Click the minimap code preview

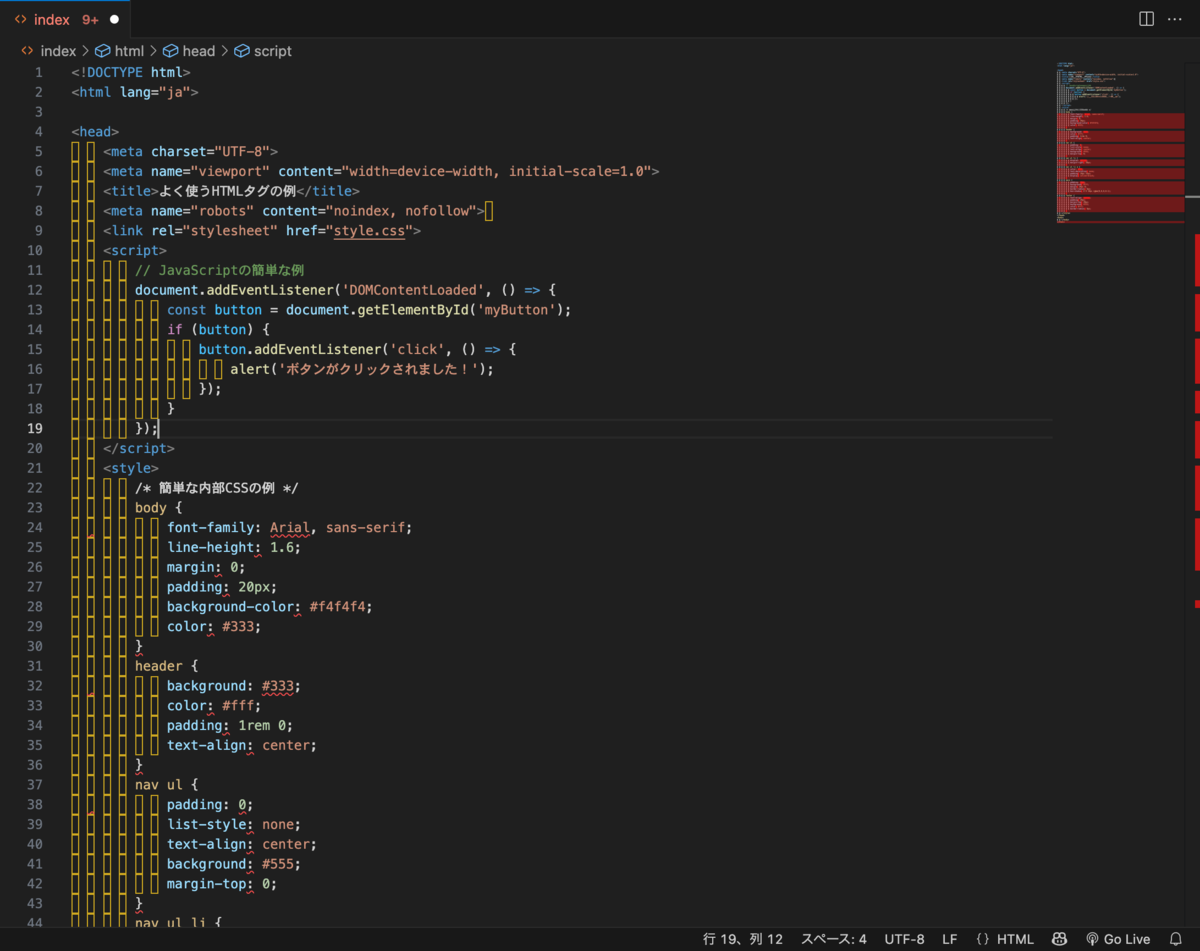click(1120, 142)
